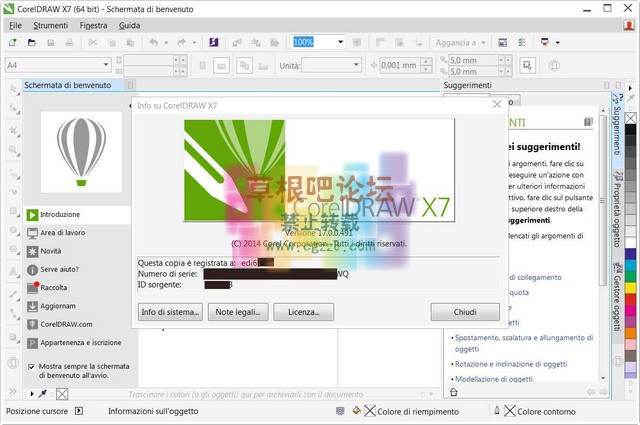This screenshot has width=640, height=425.
Task: Click the Save disk icon
Action: 51,42
